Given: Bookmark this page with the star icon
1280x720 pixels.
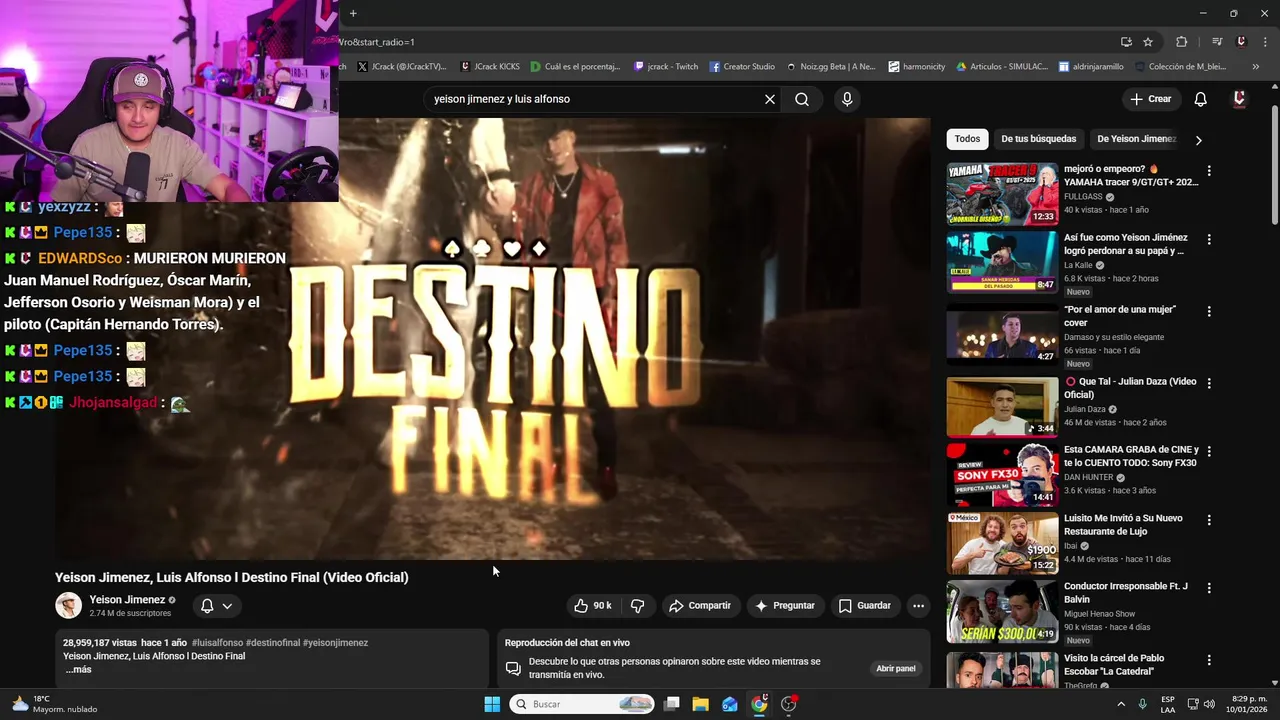Looking at the screenshot, I should coord(1148,42).
